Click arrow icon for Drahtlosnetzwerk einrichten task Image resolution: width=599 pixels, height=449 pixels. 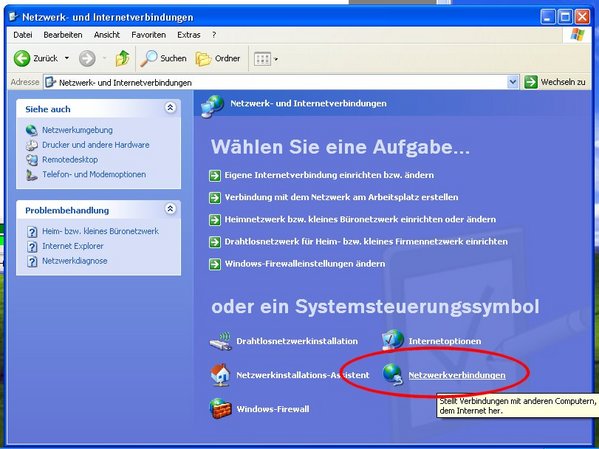(x=215, y=242)
